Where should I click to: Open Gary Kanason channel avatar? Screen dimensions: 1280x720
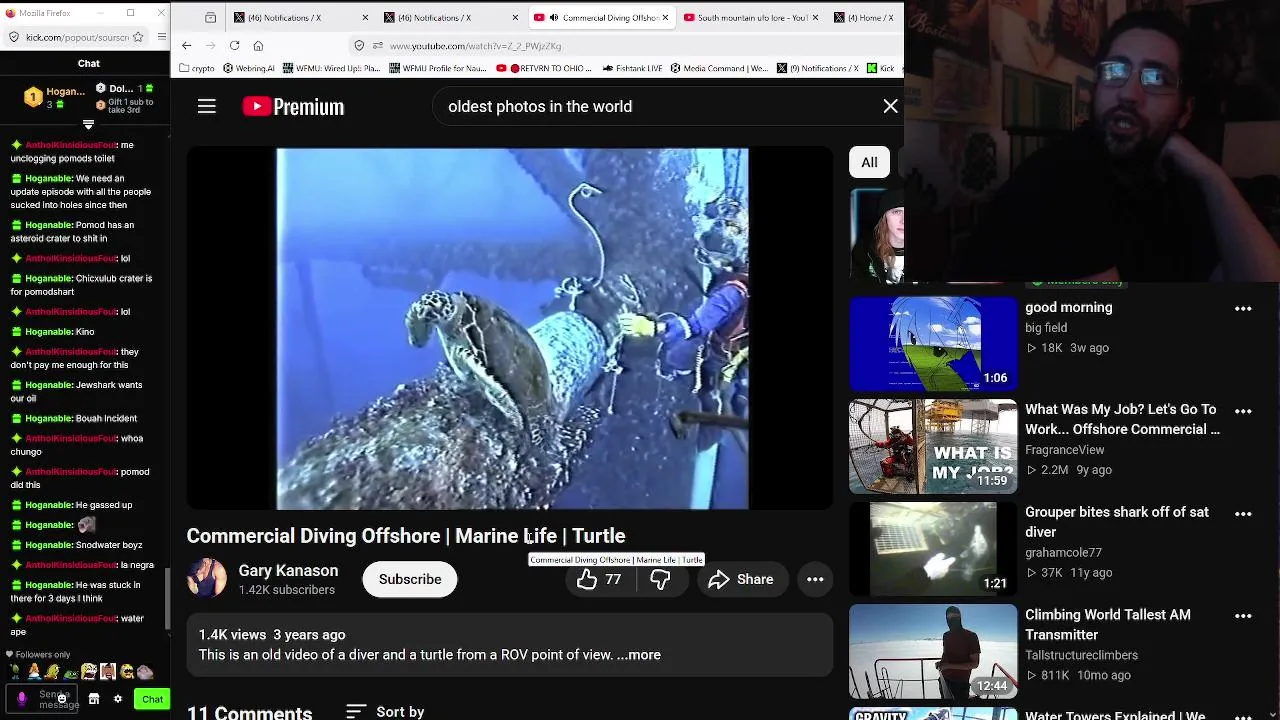click(207, 579)
